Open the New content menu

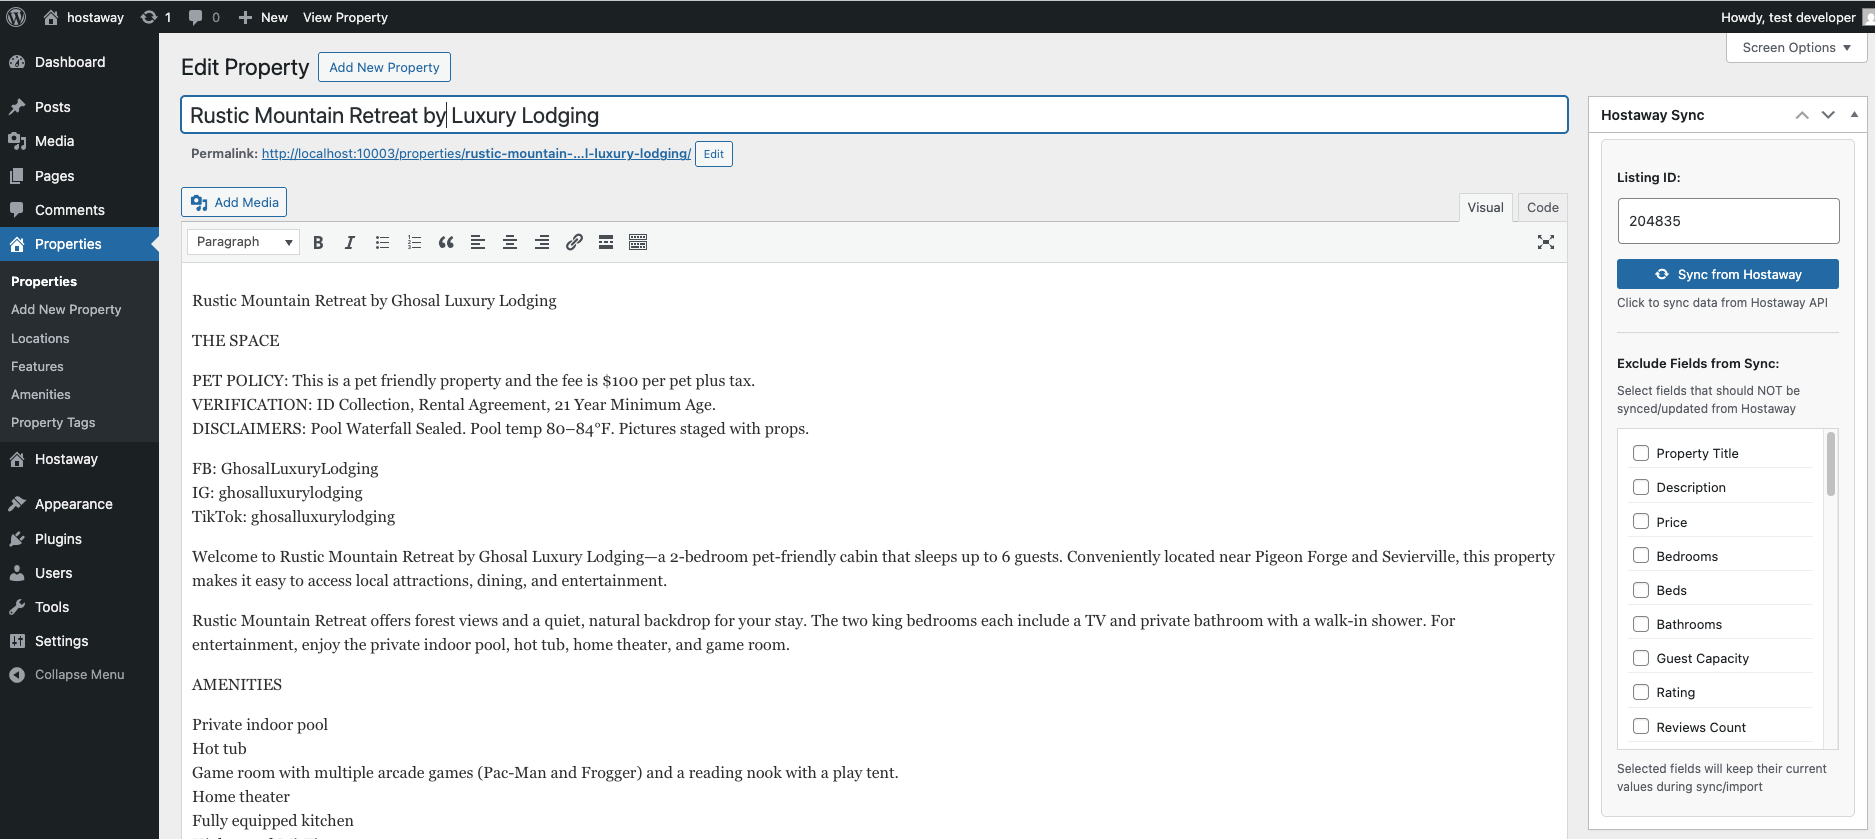click(x=263, y=17)
